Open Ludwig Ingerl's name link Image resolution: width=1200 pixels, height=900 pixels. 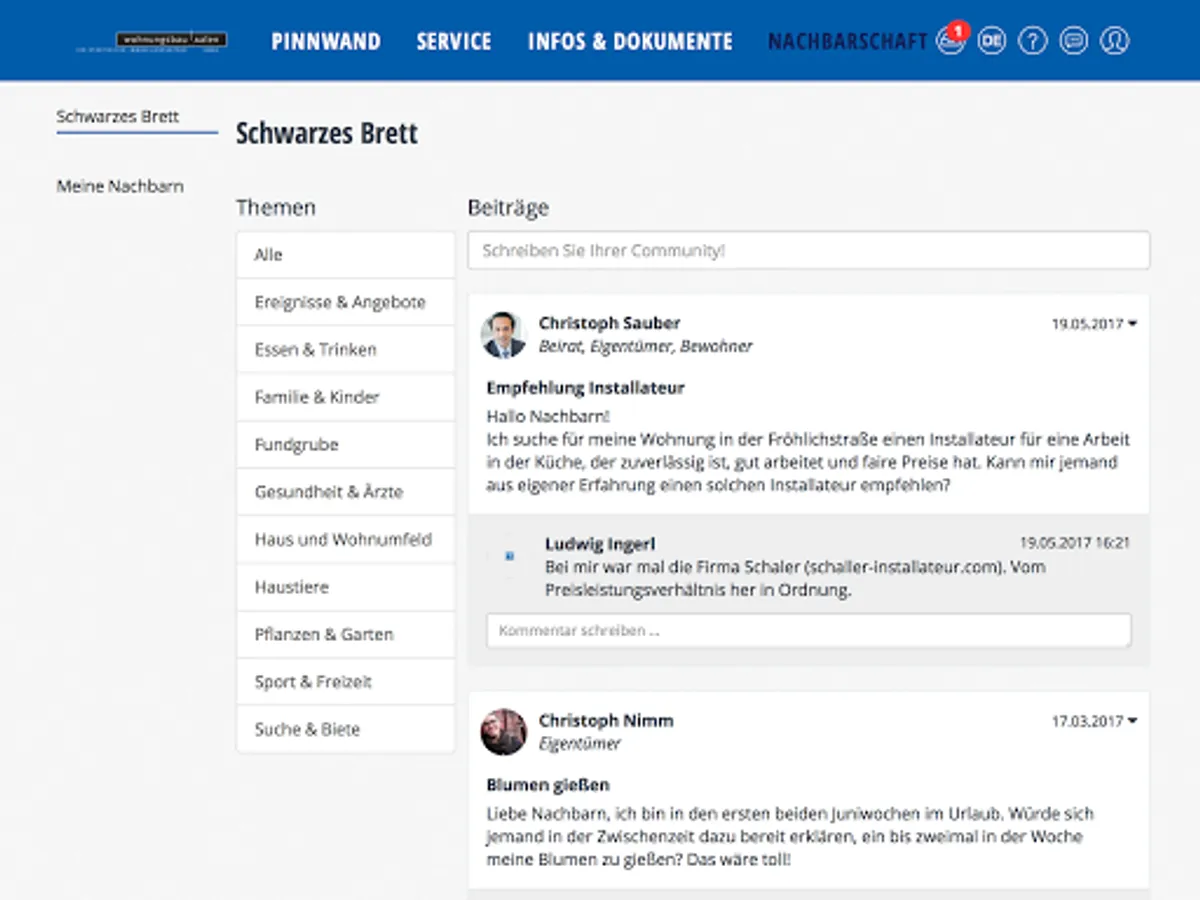[600, 544]
